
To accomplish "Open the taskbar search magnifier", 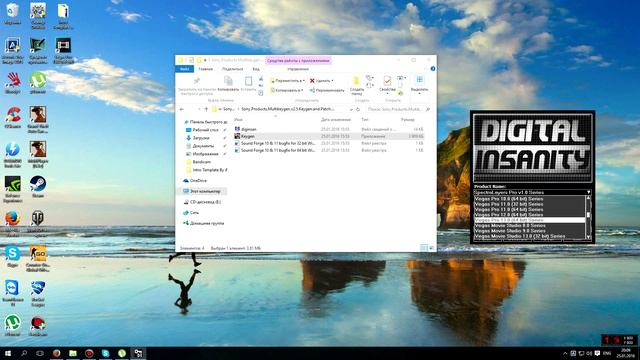I will [x=24, y=353].
